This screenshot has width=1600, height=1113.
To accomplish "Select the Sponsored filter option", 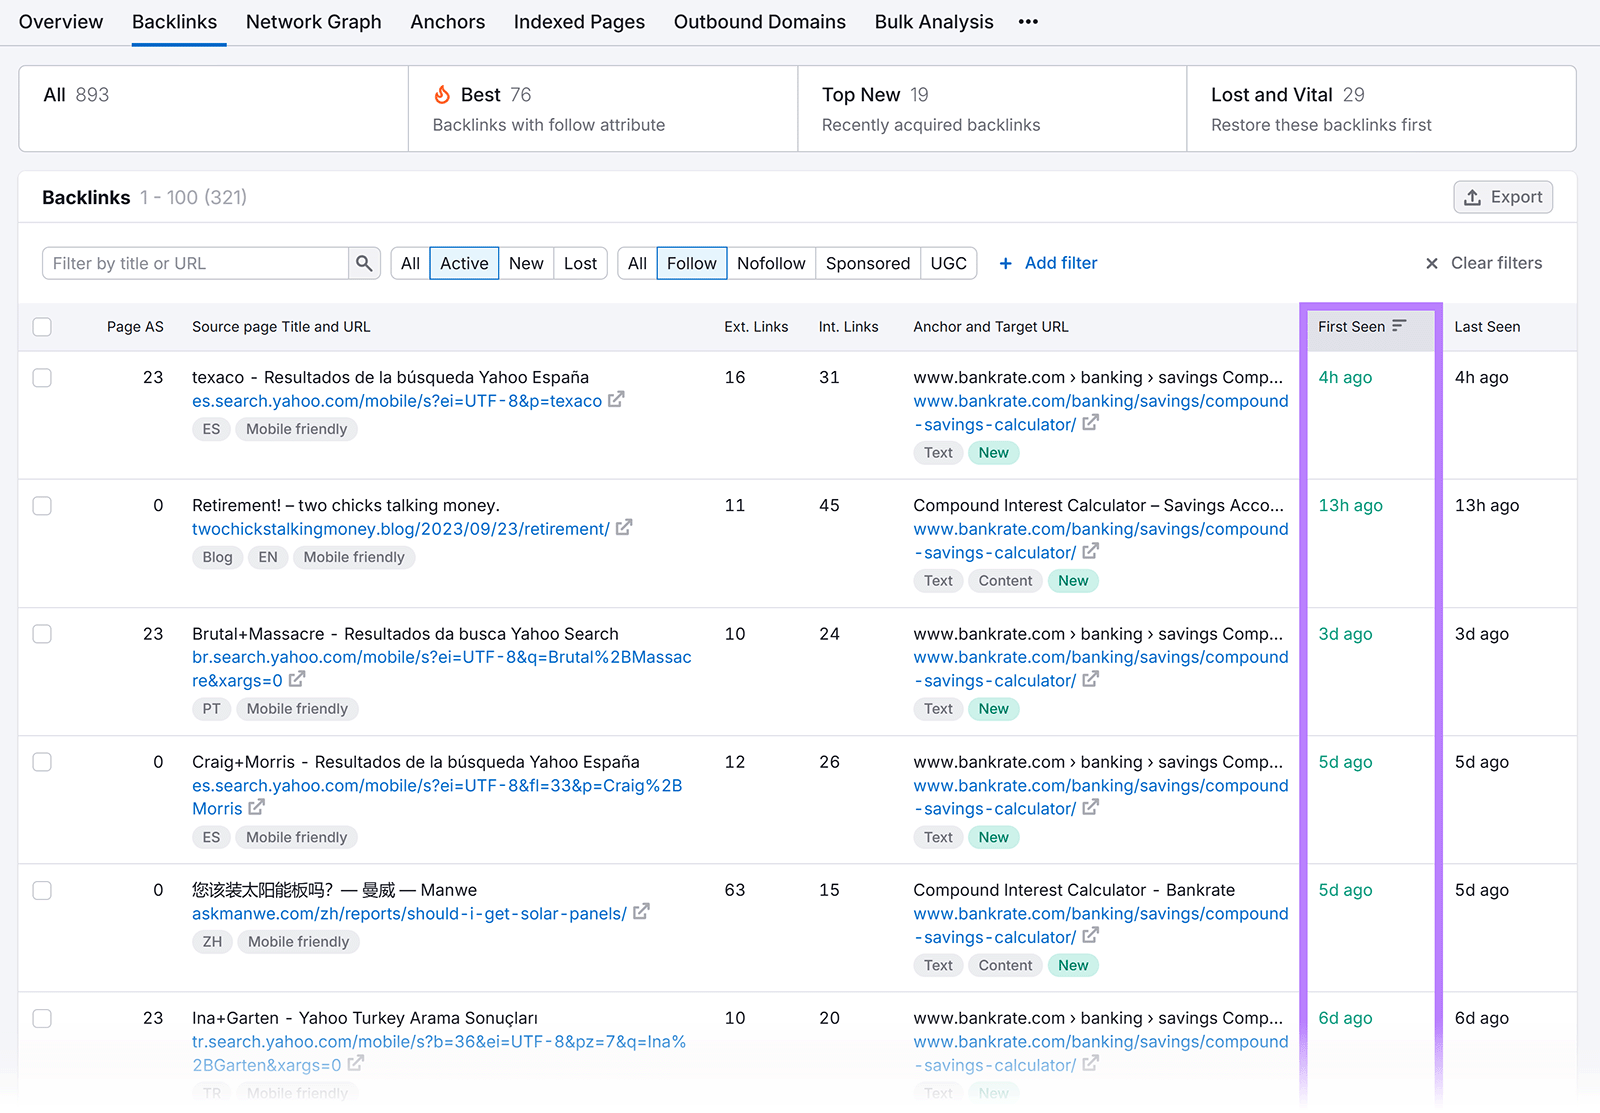I will pos(867,263).
